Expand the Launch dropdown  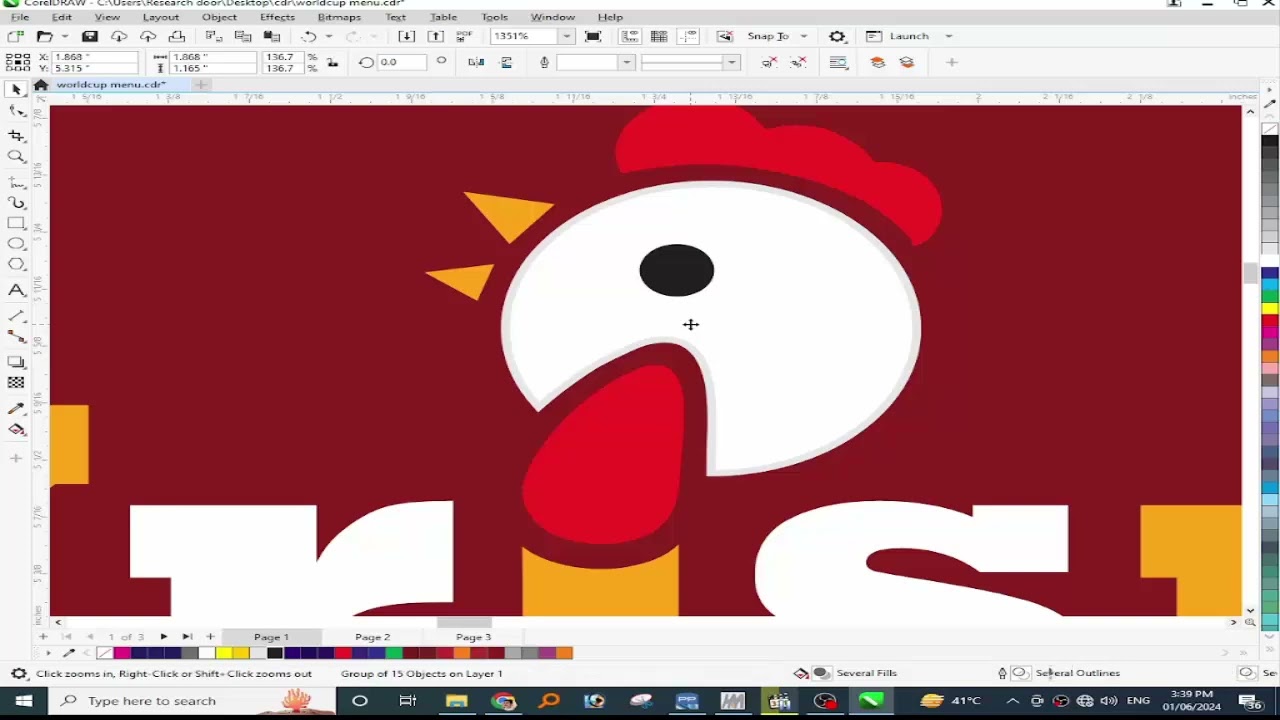click(x=948, y=36)
